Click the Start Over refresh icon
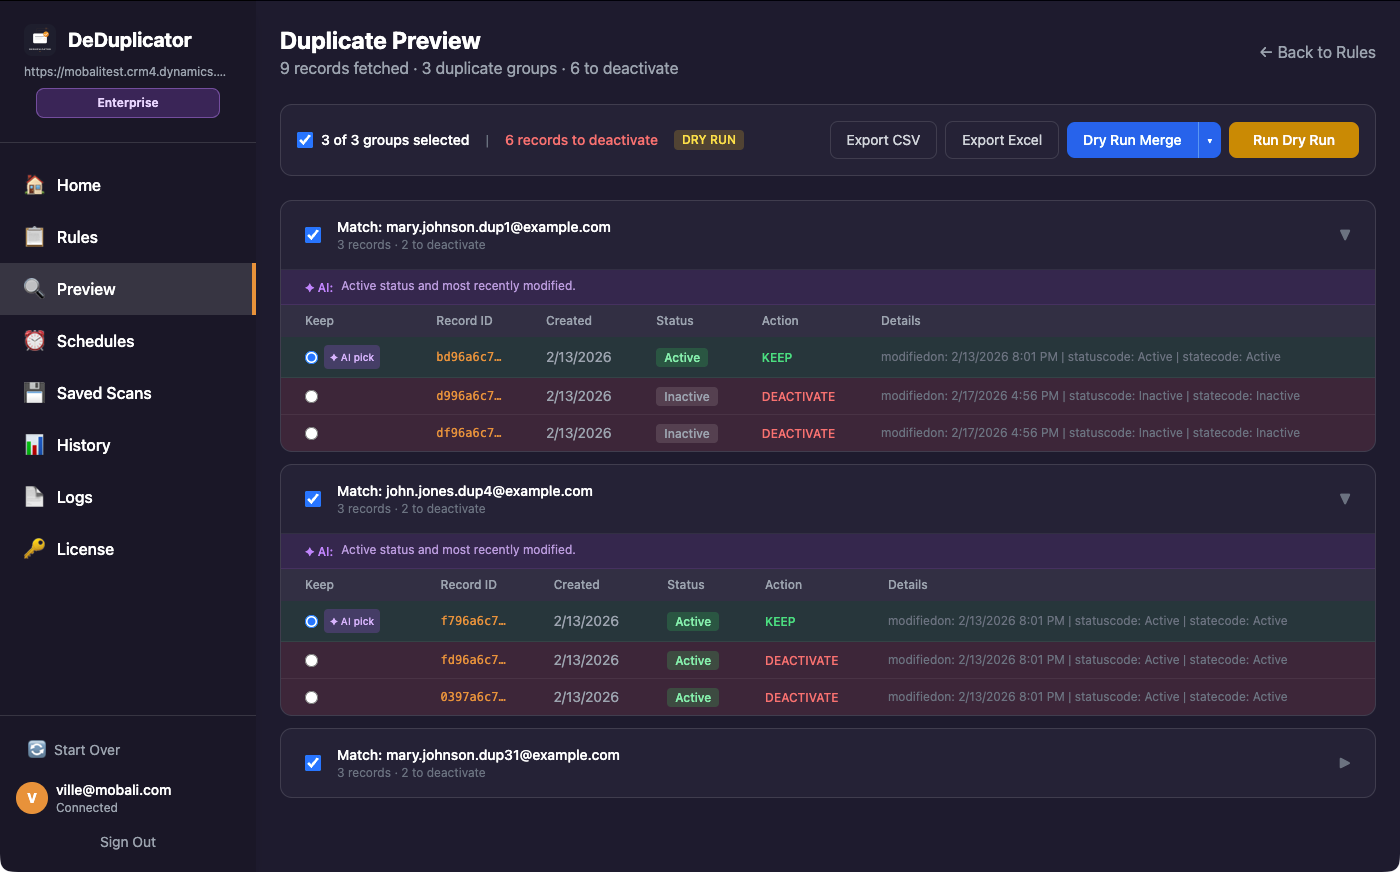This screenshot has height=872, width=1400. pos(37,749)
